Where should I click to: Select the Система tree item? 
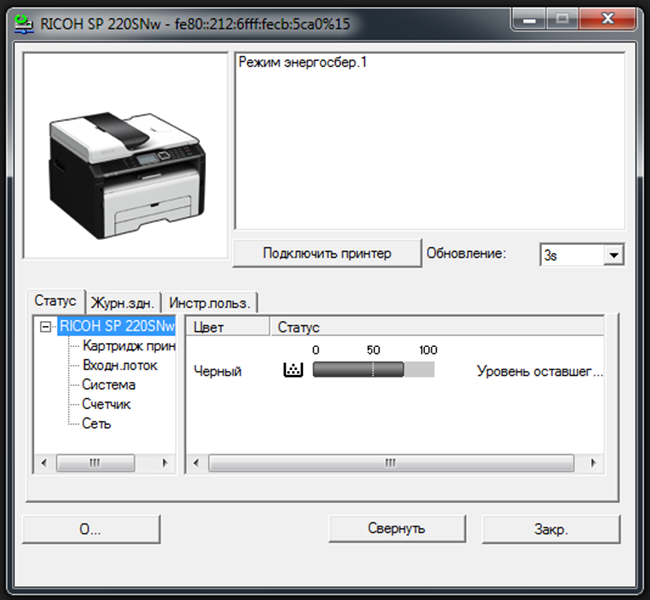tap(109, 385)
